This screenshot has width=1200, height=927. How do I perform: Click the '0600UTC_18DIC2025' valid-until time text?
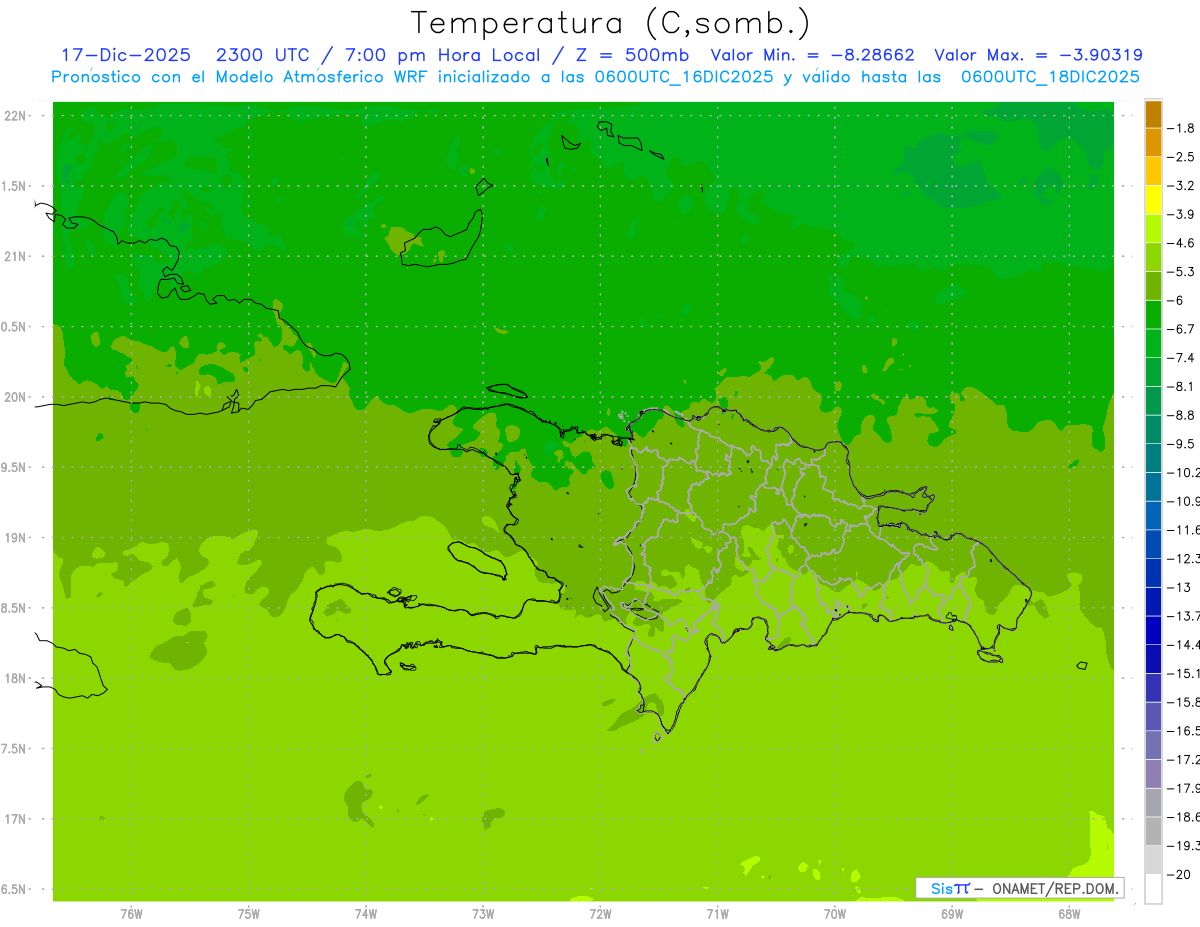point(1051,77)
